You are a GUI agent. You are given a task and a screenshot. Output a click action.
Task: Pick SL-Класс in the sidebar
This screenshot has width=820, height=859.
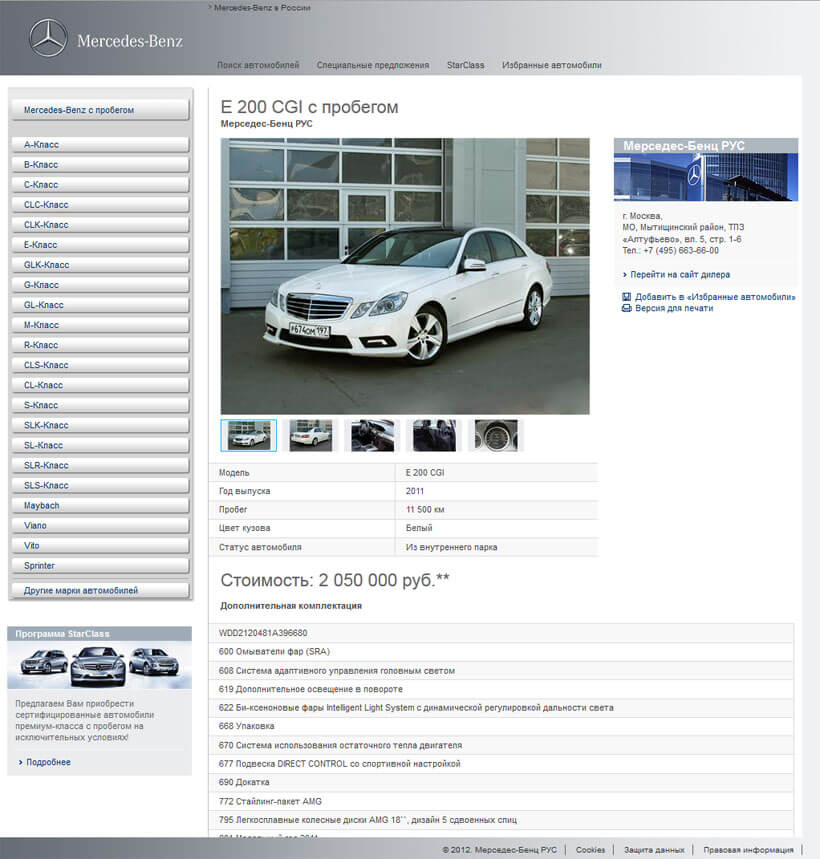[x=100, y=445]
